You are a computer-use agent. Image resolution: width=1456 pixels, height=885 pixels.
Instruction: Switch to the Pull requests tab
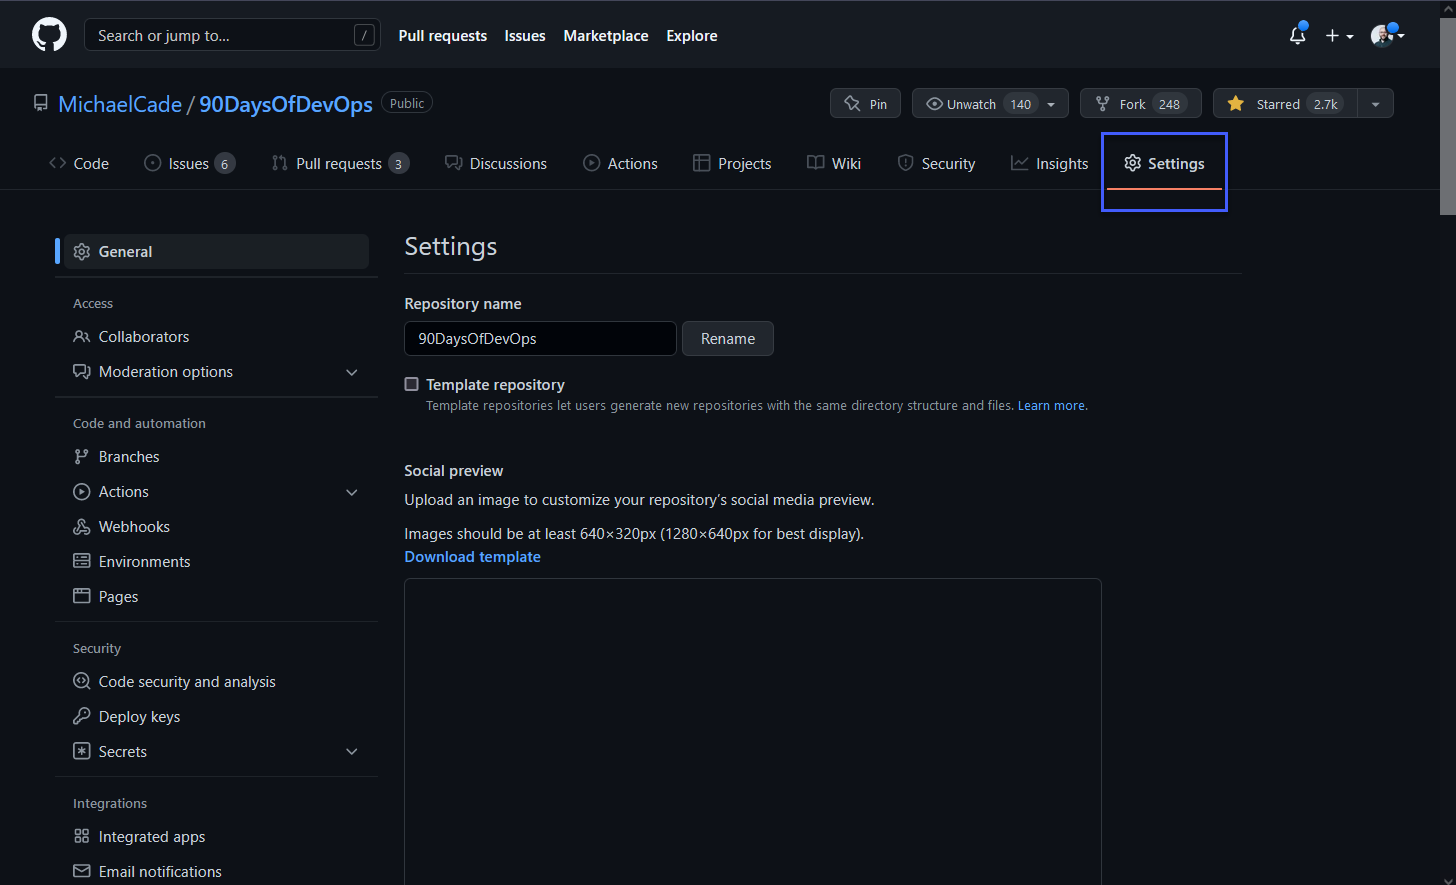340,163
